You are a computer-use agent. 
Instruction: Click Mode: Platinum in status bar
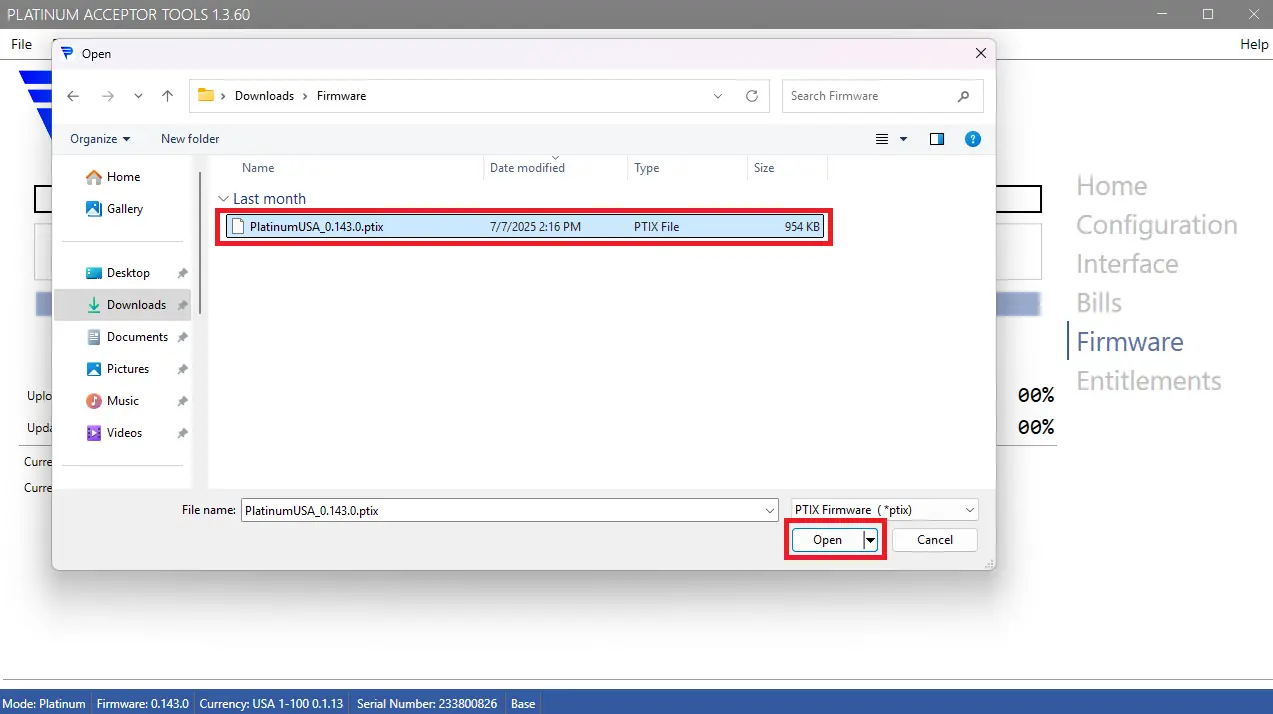(46, 704)
